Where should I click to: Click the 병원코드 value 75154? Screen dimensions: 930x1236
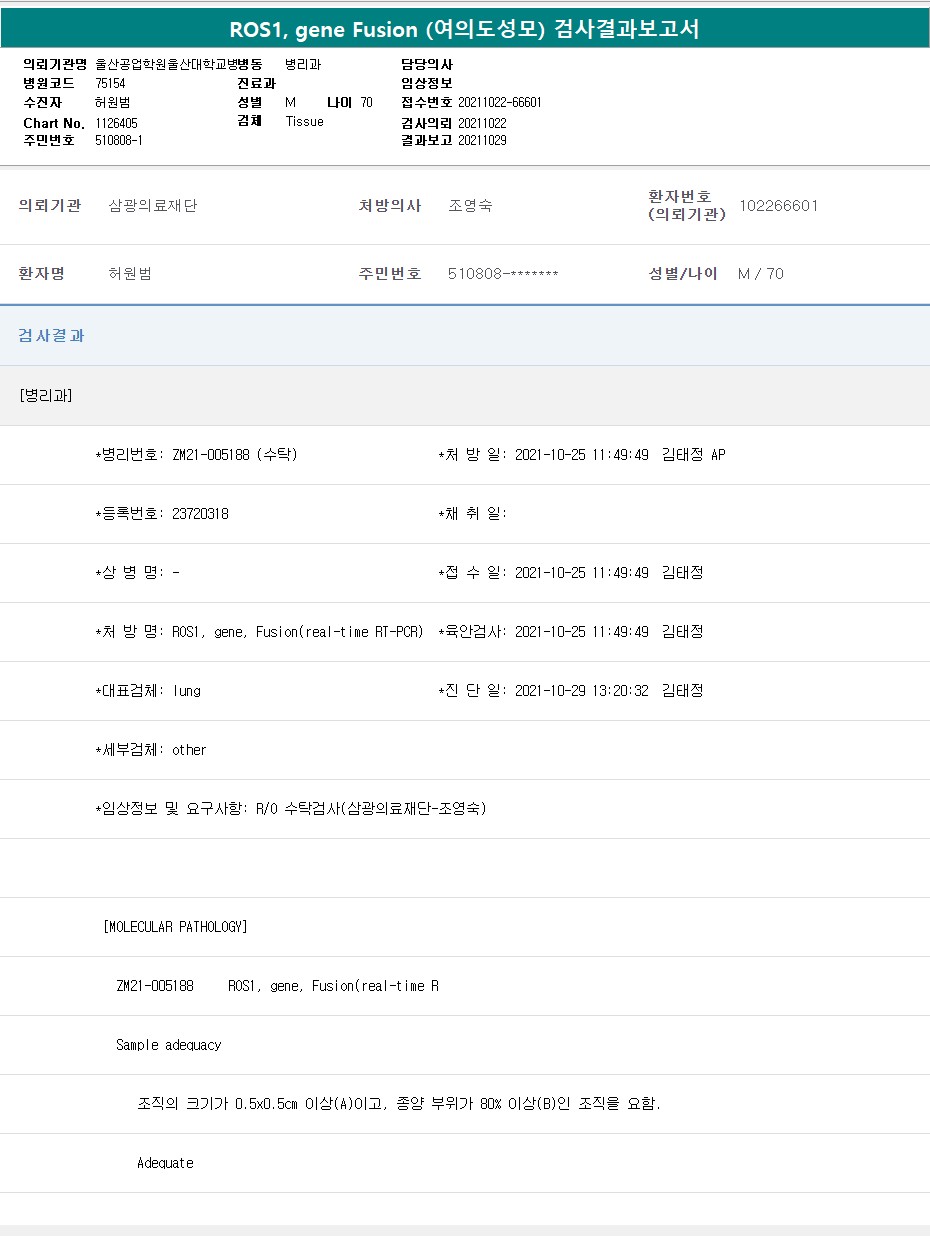pos(110,83)
